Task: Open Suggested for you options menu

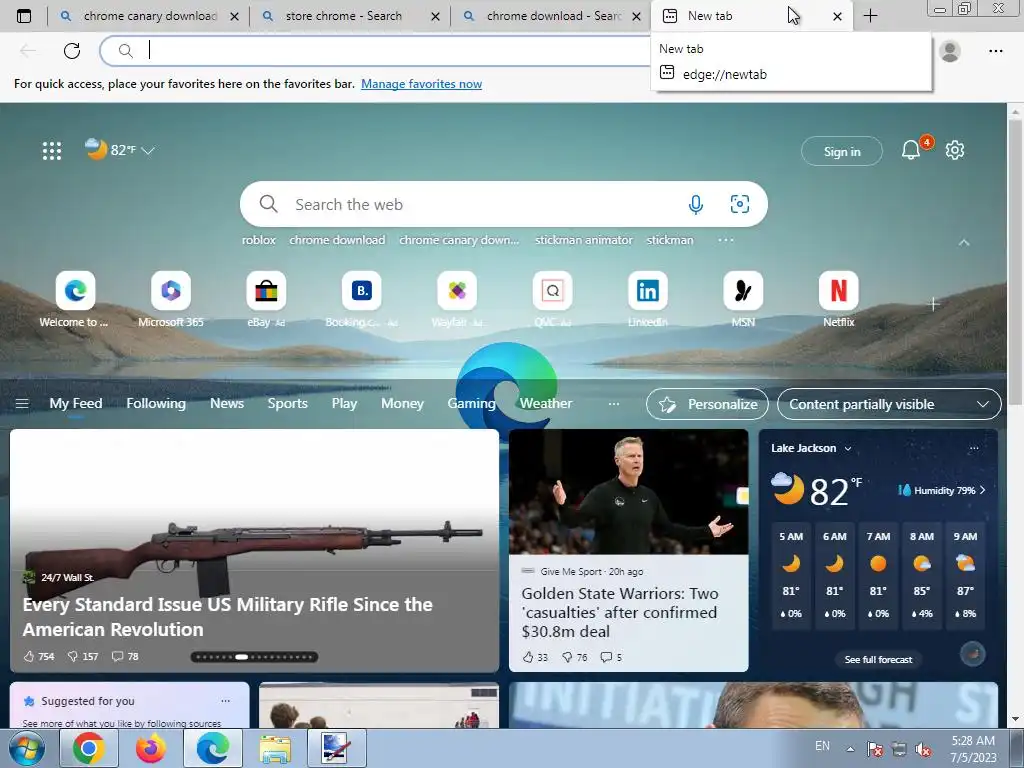Action: (x=225, y=701)
